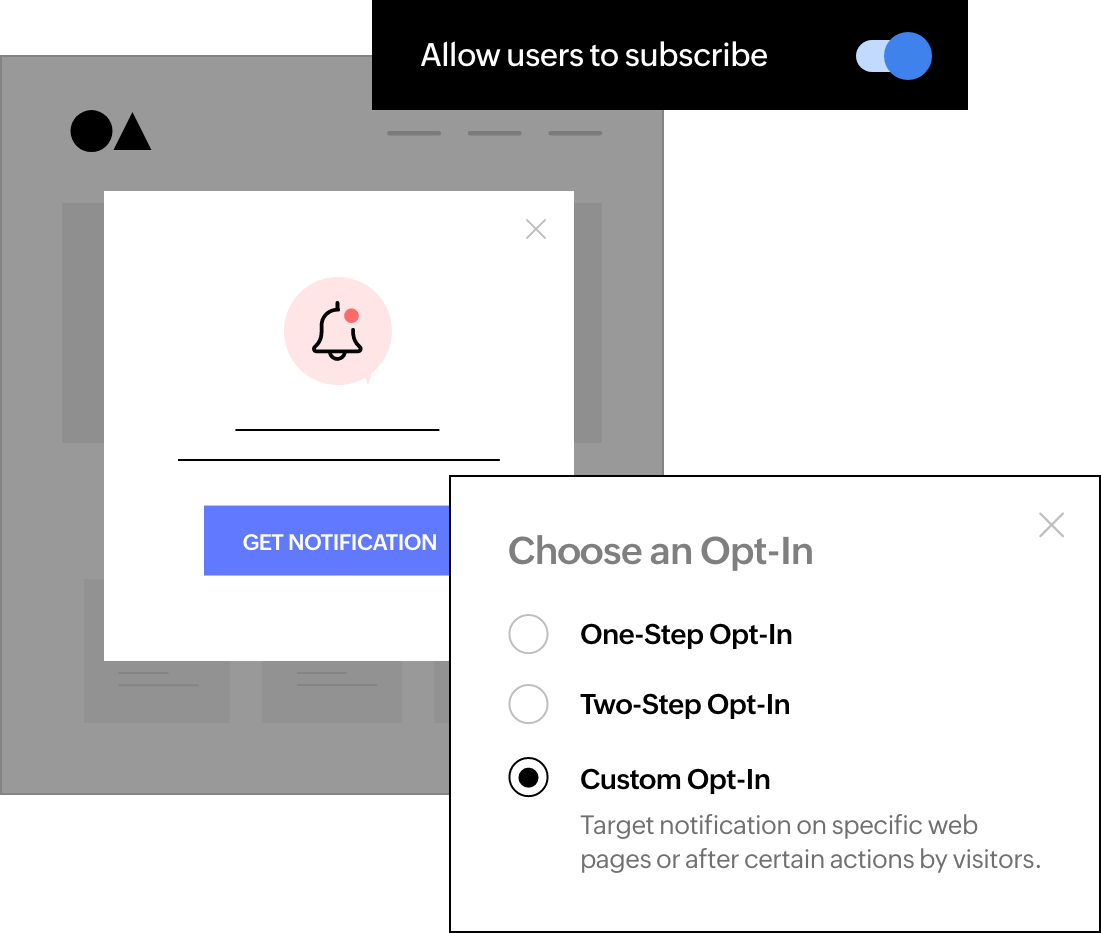Select the Custom Opt-In radio button
Screen dimensions: 1101x933
528,777
